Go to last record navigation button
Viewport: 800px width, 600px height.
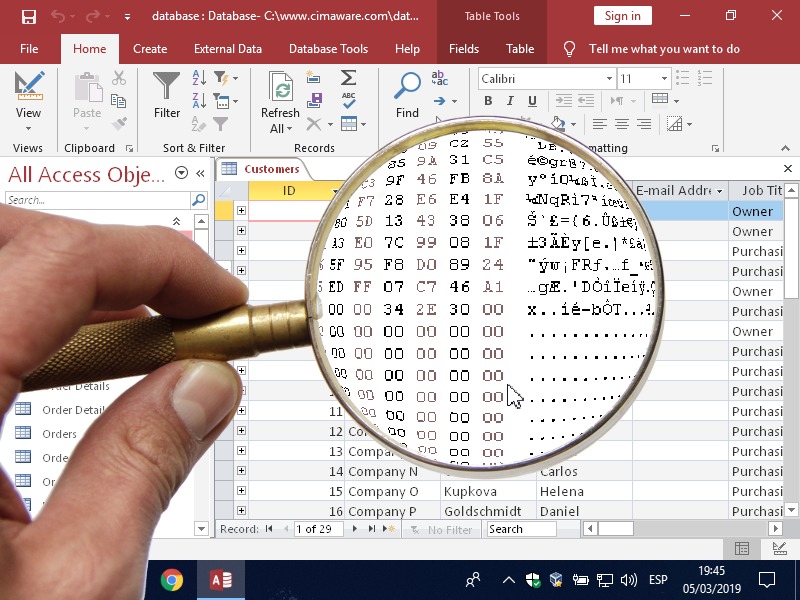(x=371, y=529)
